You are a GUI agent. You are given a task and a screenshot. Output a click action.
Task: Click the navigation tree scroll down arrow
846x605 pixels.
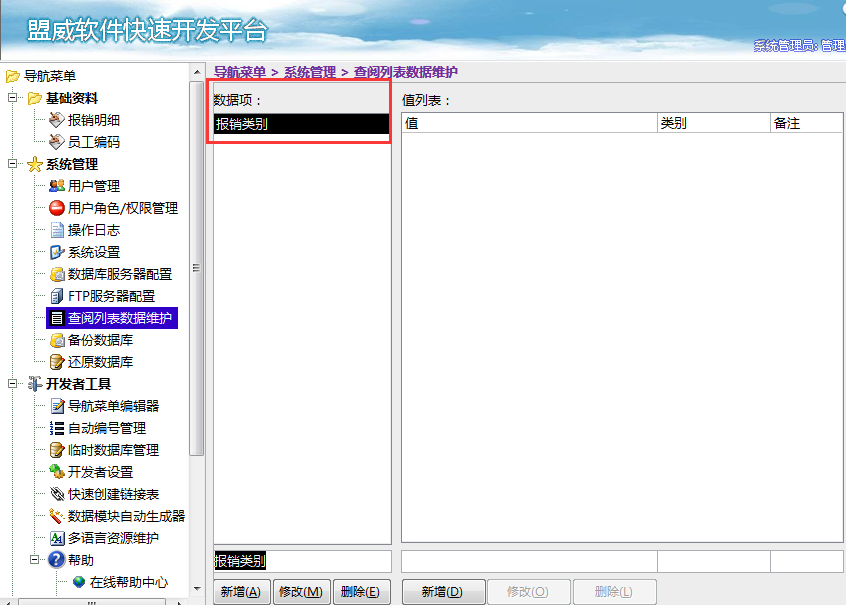(197, 589)
